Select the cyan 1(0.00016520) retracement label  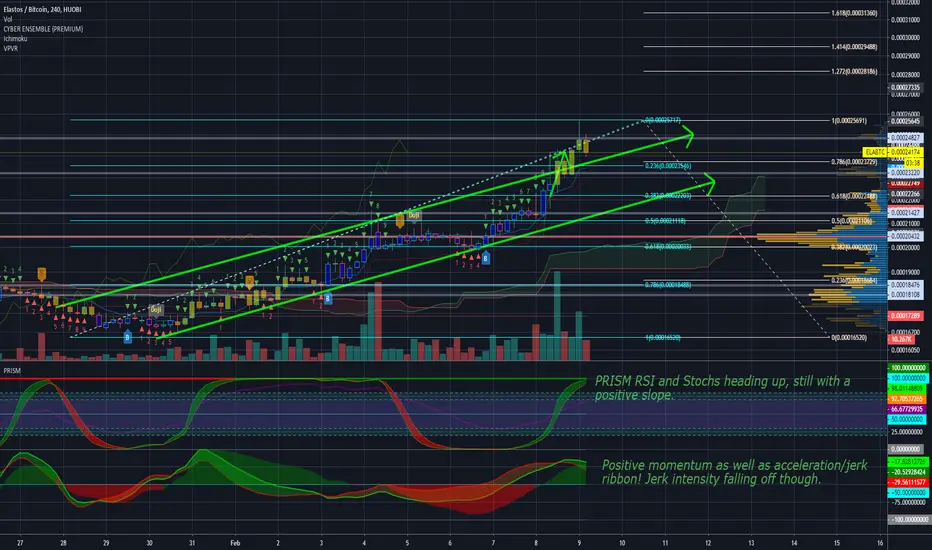pyautogui.click(x=663, y=337)
